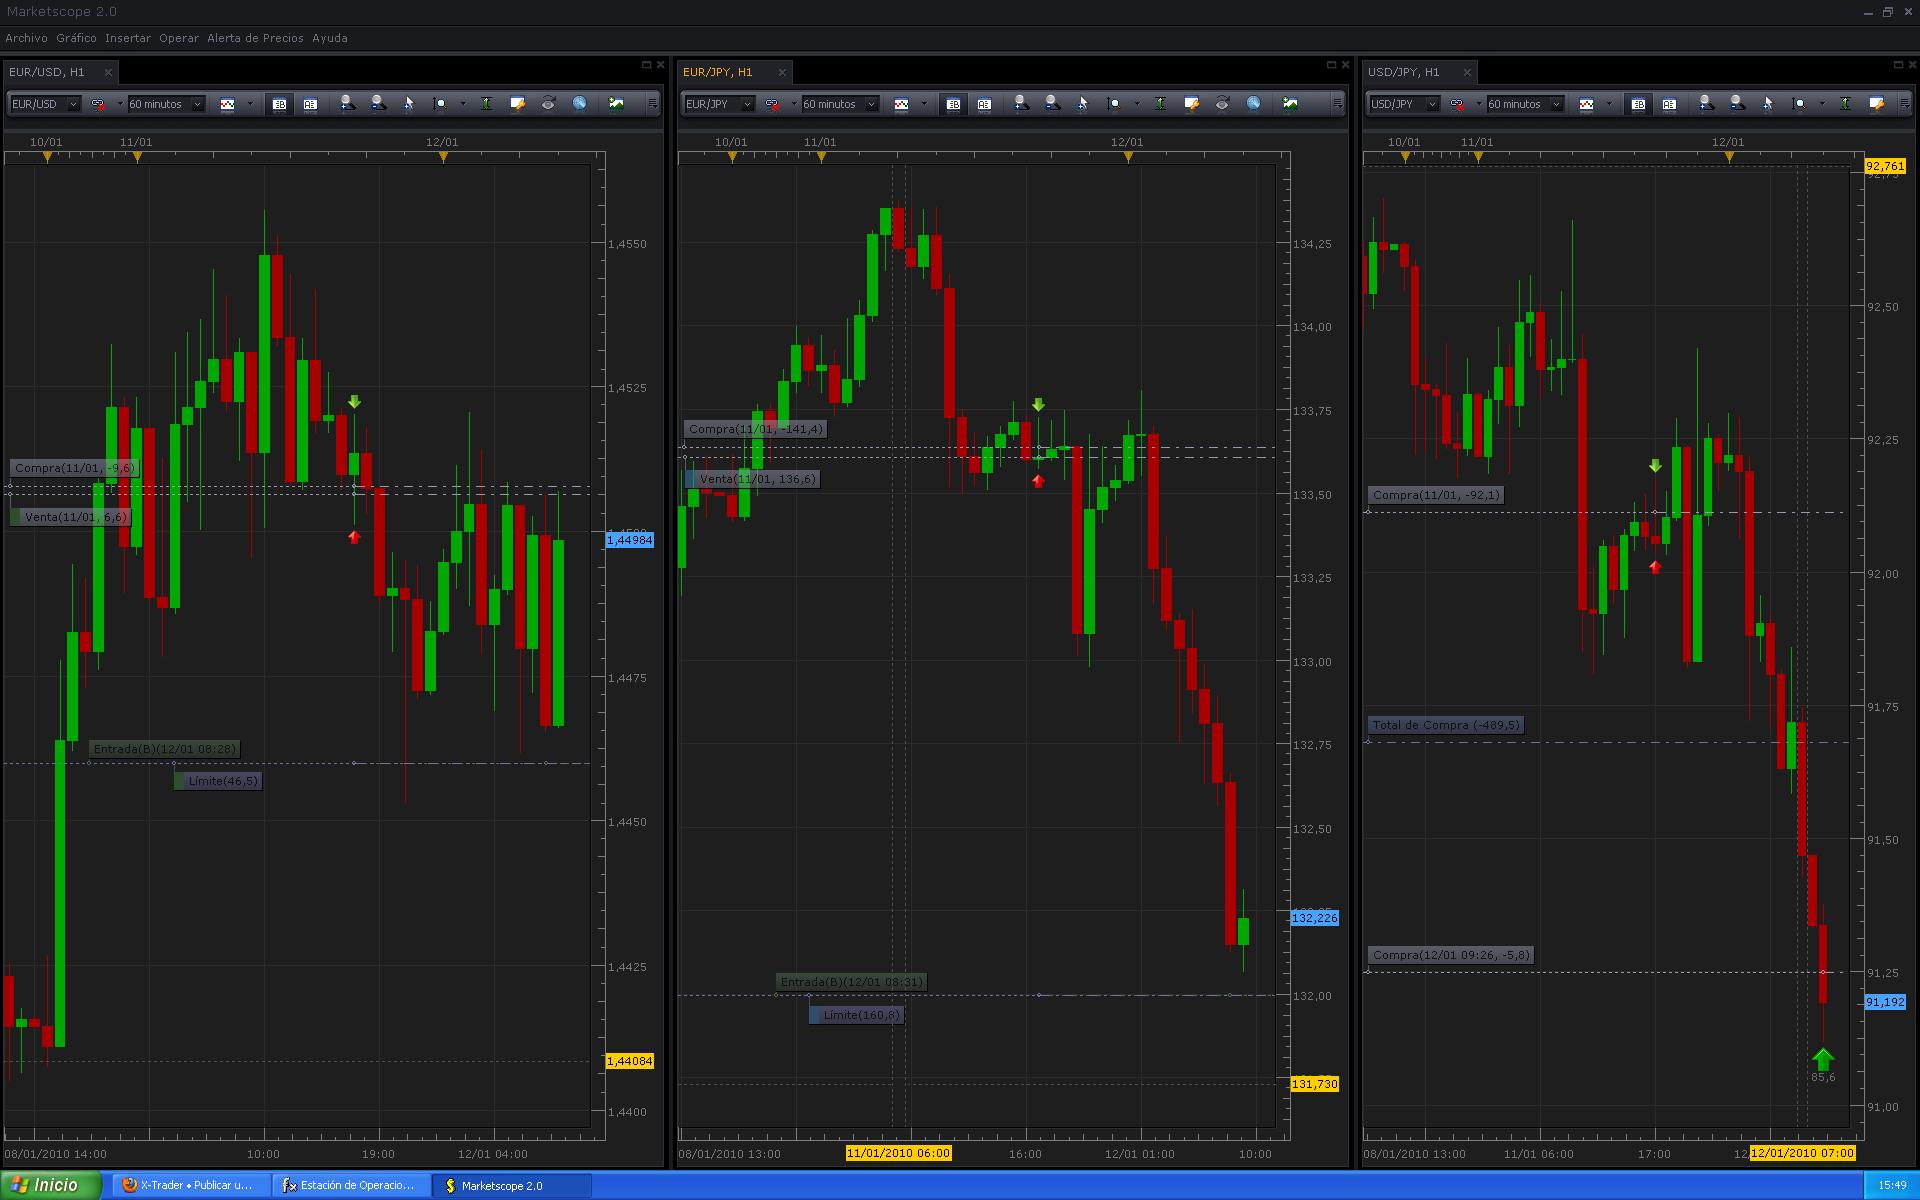This screenshot has width=1920, height=1200.
Task: Click vertical autoscale green arrow in EUR/JPY toolbar
Action: tap(1160, 103)
